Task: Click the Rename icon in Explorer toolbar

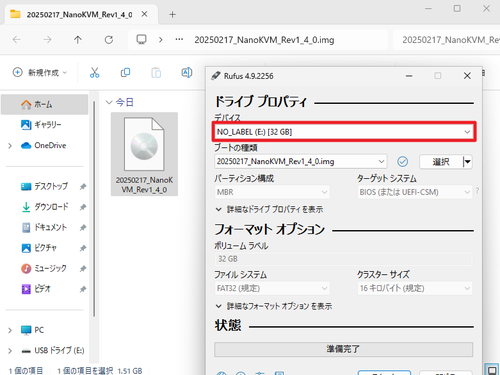Action: [187, 72]
